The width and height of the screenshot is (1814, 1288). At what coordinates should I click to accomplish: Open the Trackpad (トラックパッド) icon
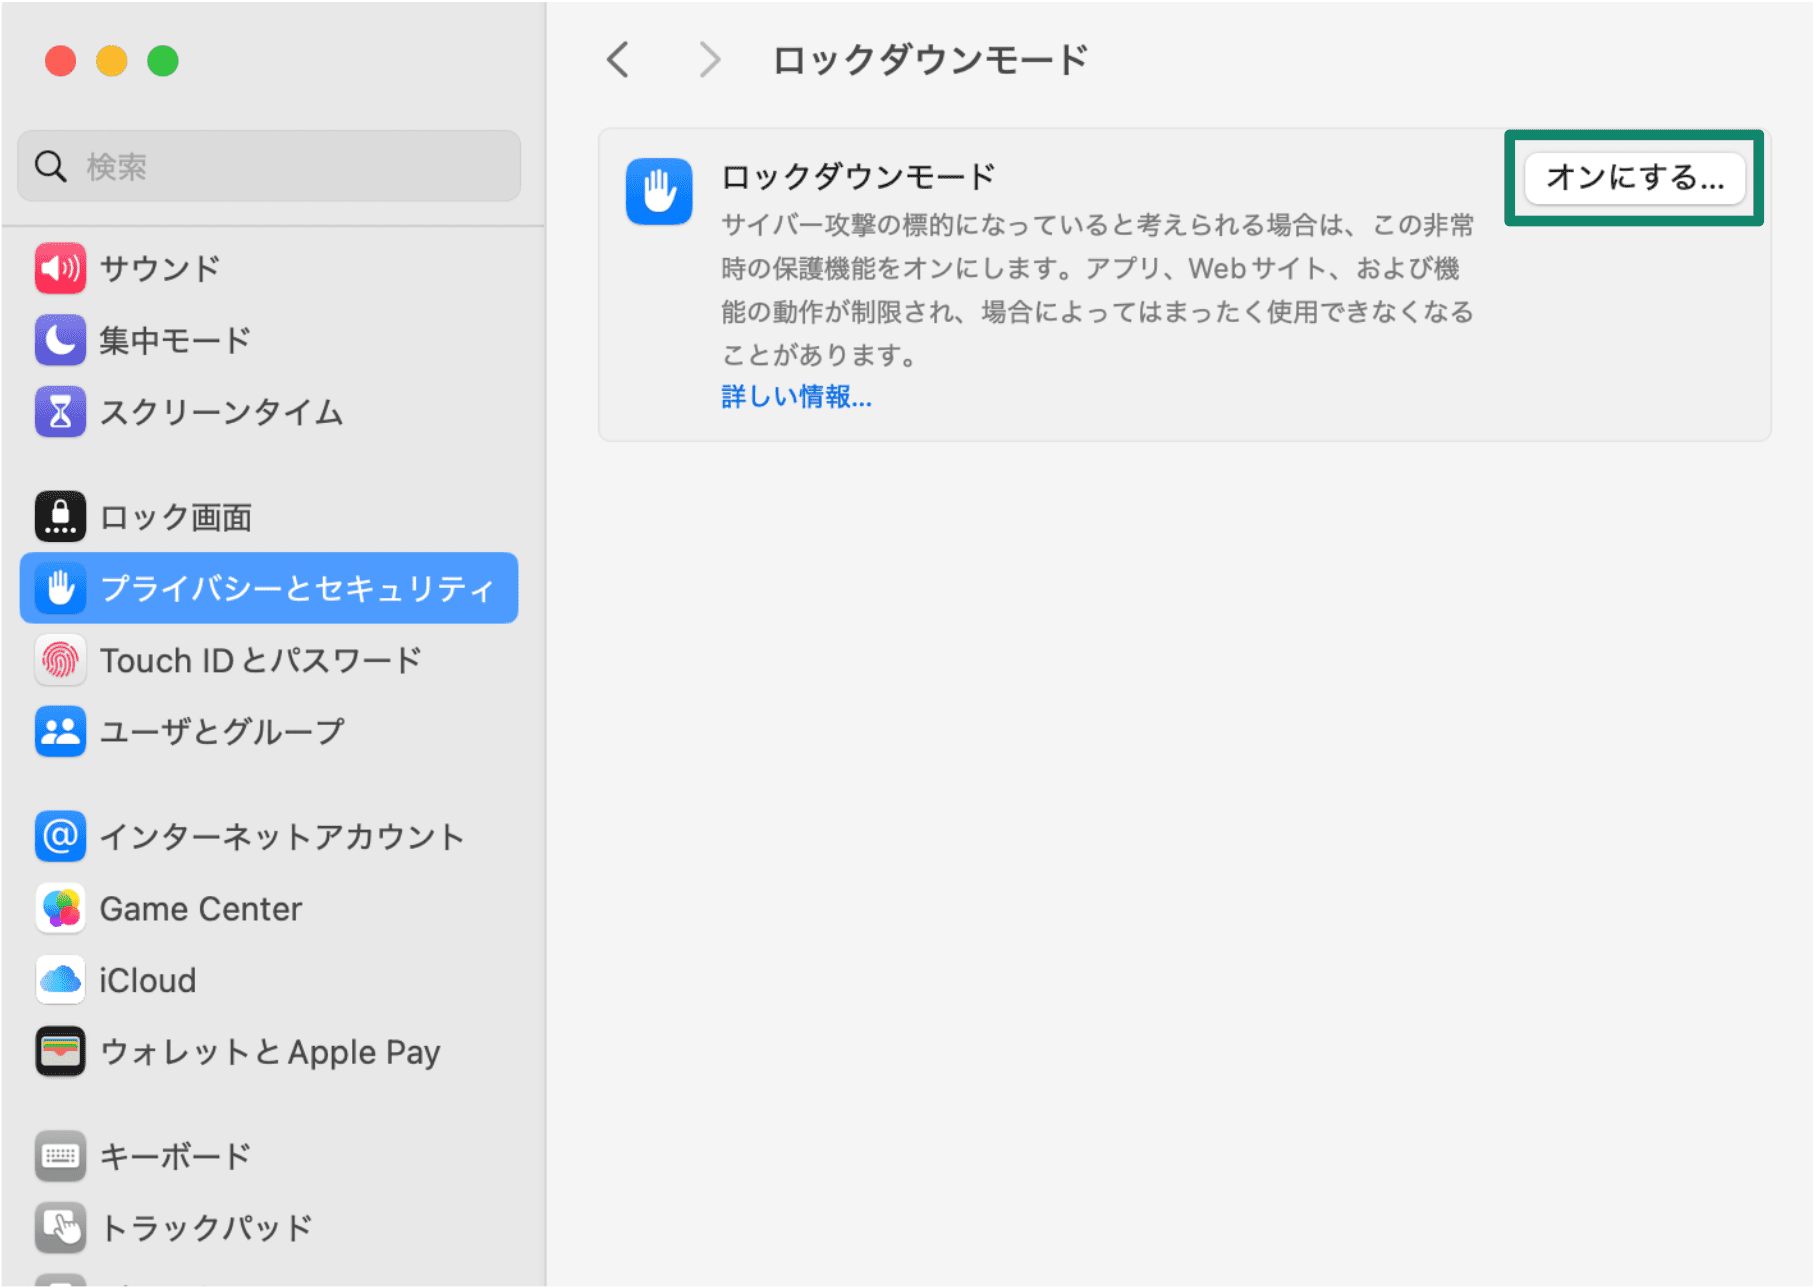point(60,1227)
